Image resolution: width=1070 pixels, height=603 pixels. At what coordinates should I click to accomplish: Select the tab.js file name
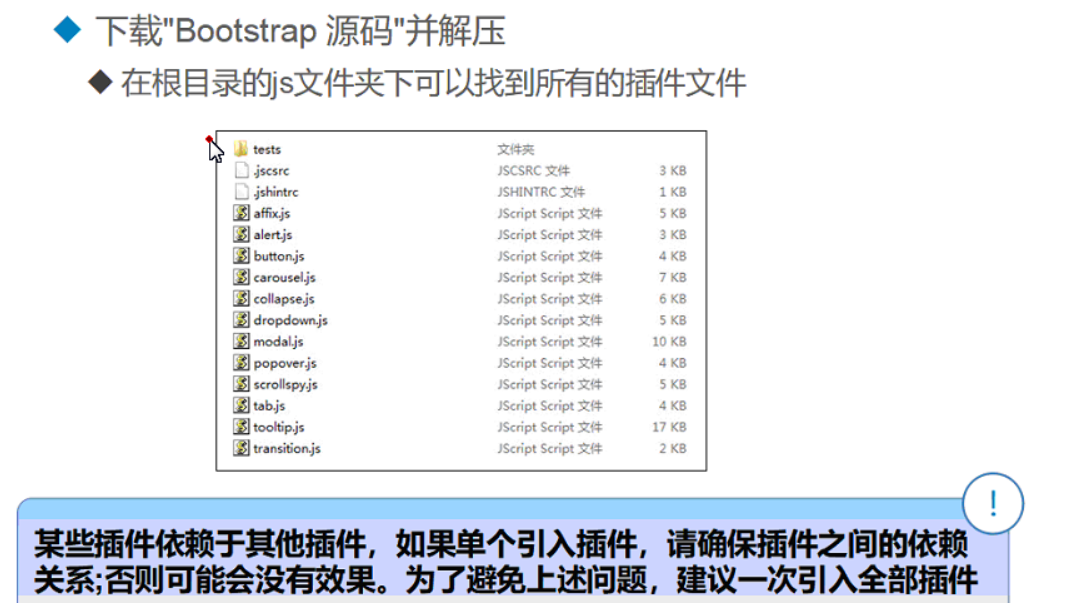coord(270,406)
